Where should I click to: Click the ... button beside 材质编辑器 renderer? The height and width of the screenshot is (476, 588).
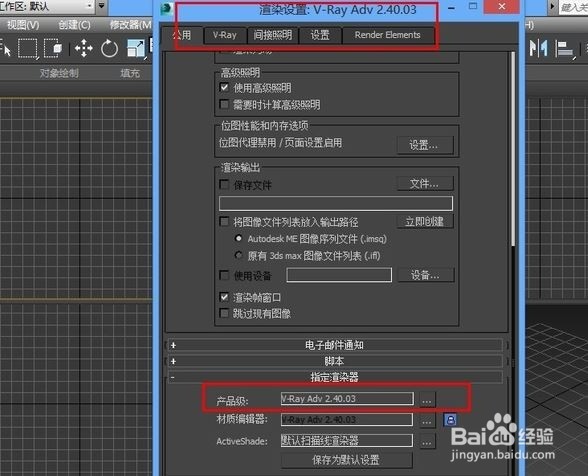pyautogui.click(x=427, y=420)
